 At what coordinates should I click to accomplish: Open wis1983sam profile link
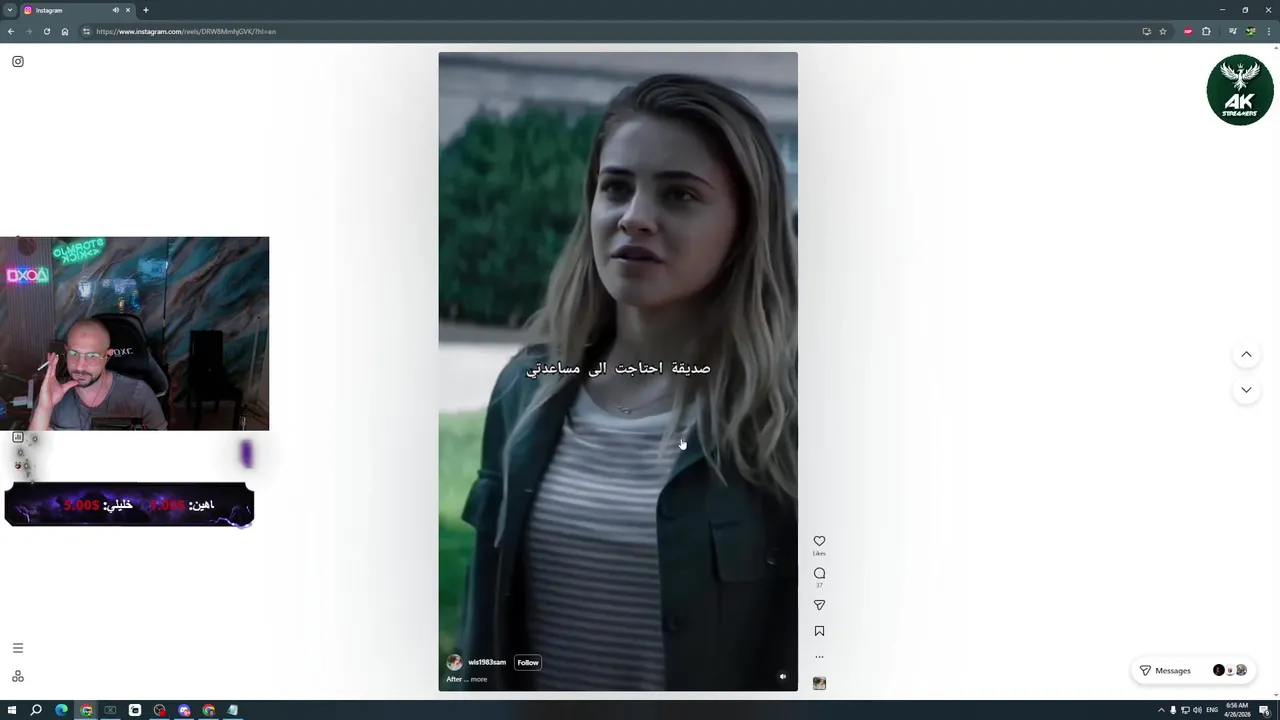[487, 662]
